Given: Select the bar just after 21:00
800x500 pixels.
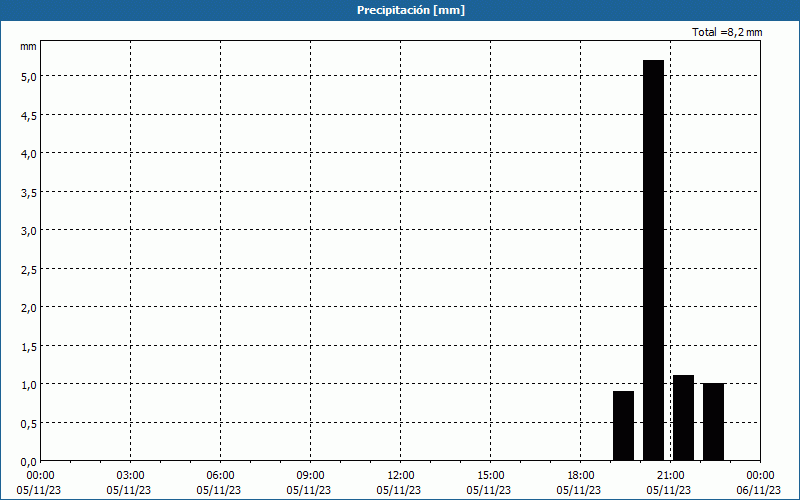Looking at the screenshot, I should [x=683, y=418].
